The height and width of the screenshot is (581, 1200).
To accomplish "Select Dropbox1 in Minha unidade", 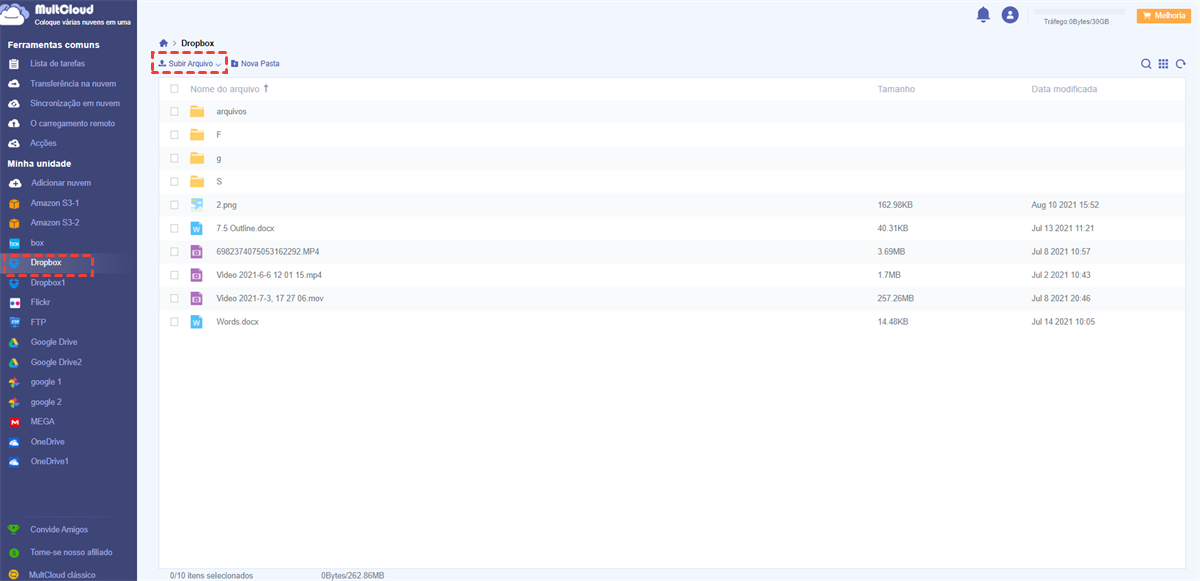I will coord(48,283).
